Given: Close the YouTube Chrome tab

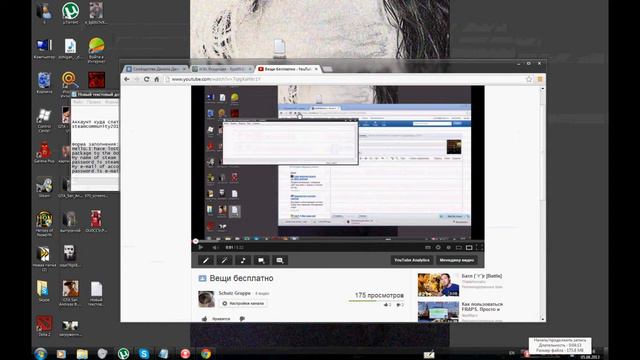Looking at the screenshot, I should pyautogui.click(x=316, y=69).
